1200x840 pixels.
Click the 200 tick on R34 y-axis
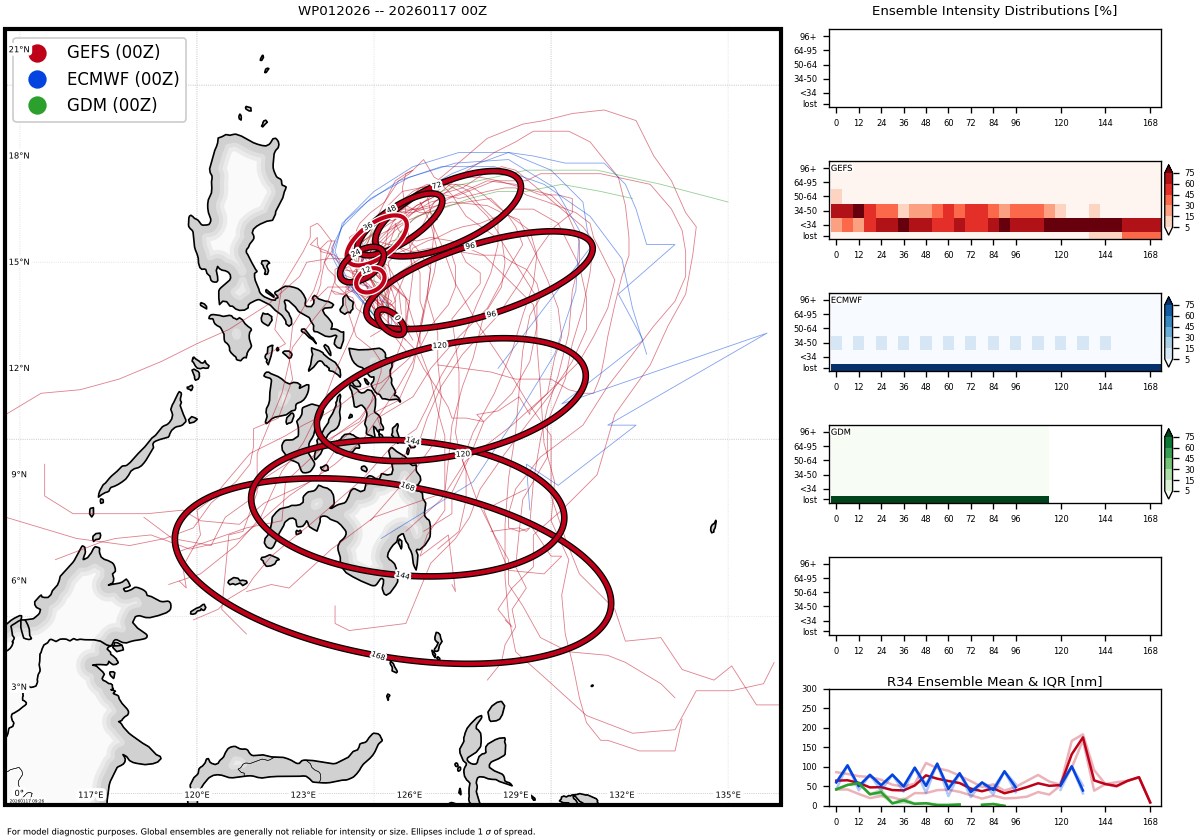[809, 728]
